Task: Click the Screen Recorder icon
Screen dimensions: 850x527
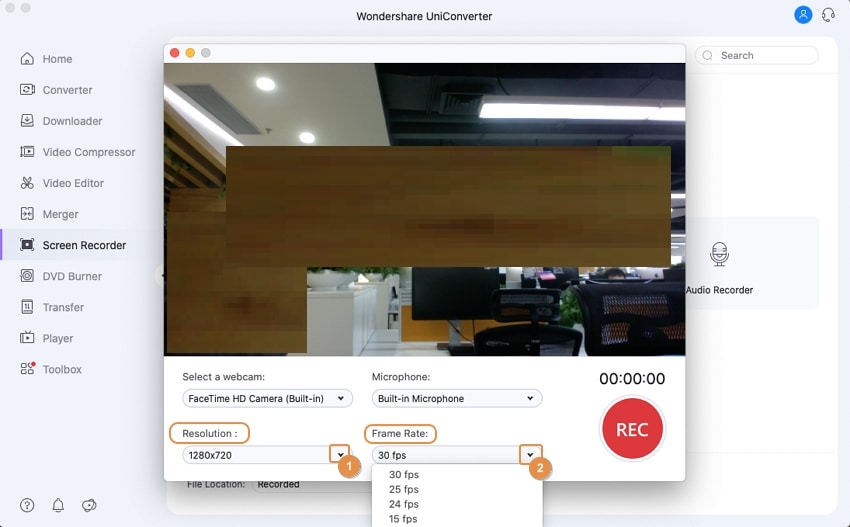Action: tap(27, 245)
